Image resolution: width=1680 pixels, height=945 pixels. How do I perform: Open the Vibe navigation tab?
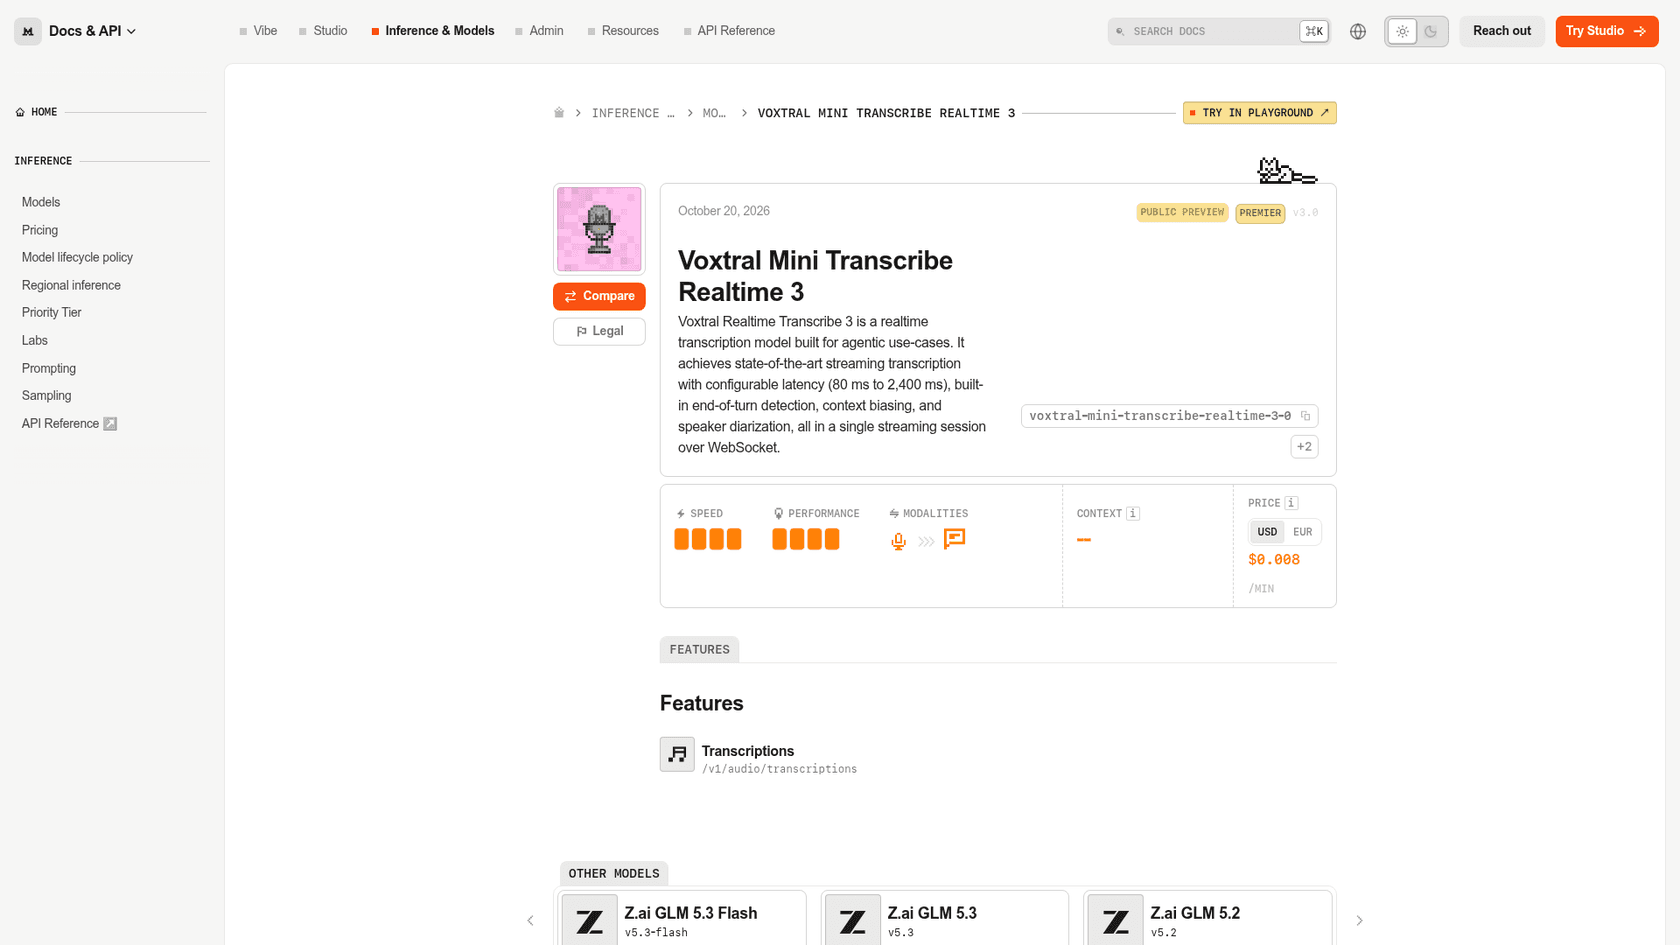click(x=258, y=31)
